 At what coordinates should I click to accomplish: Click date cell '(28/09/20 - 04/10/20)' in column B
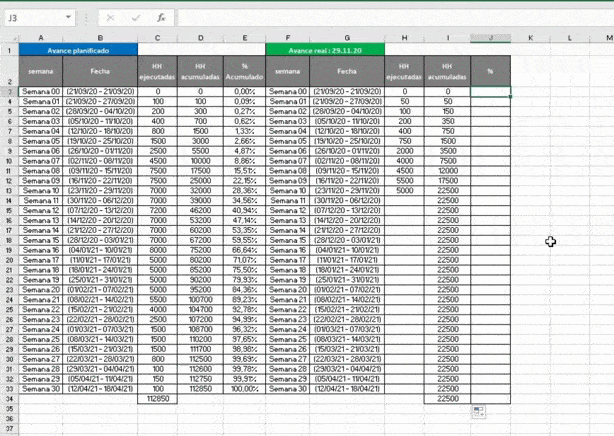(x=100, y=111)
